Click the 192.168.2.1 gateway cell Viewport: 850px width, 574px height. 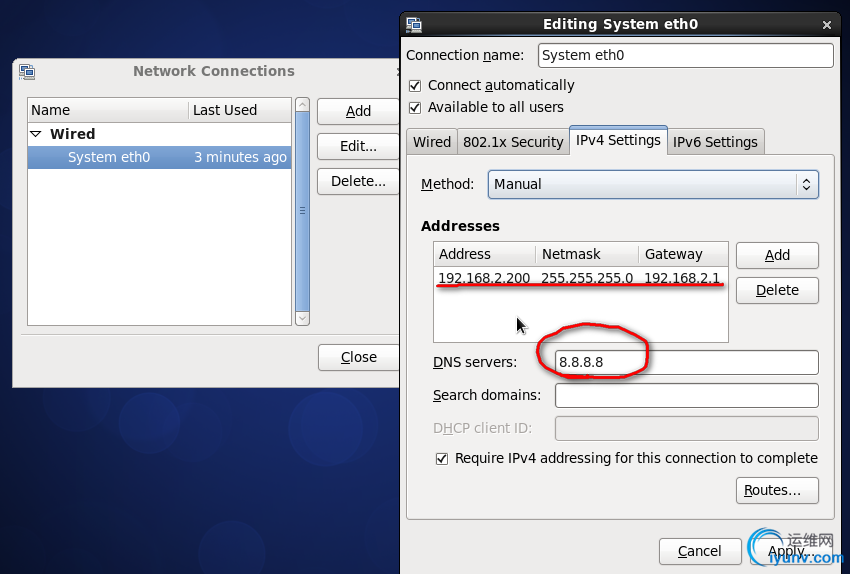coord(681,278)
